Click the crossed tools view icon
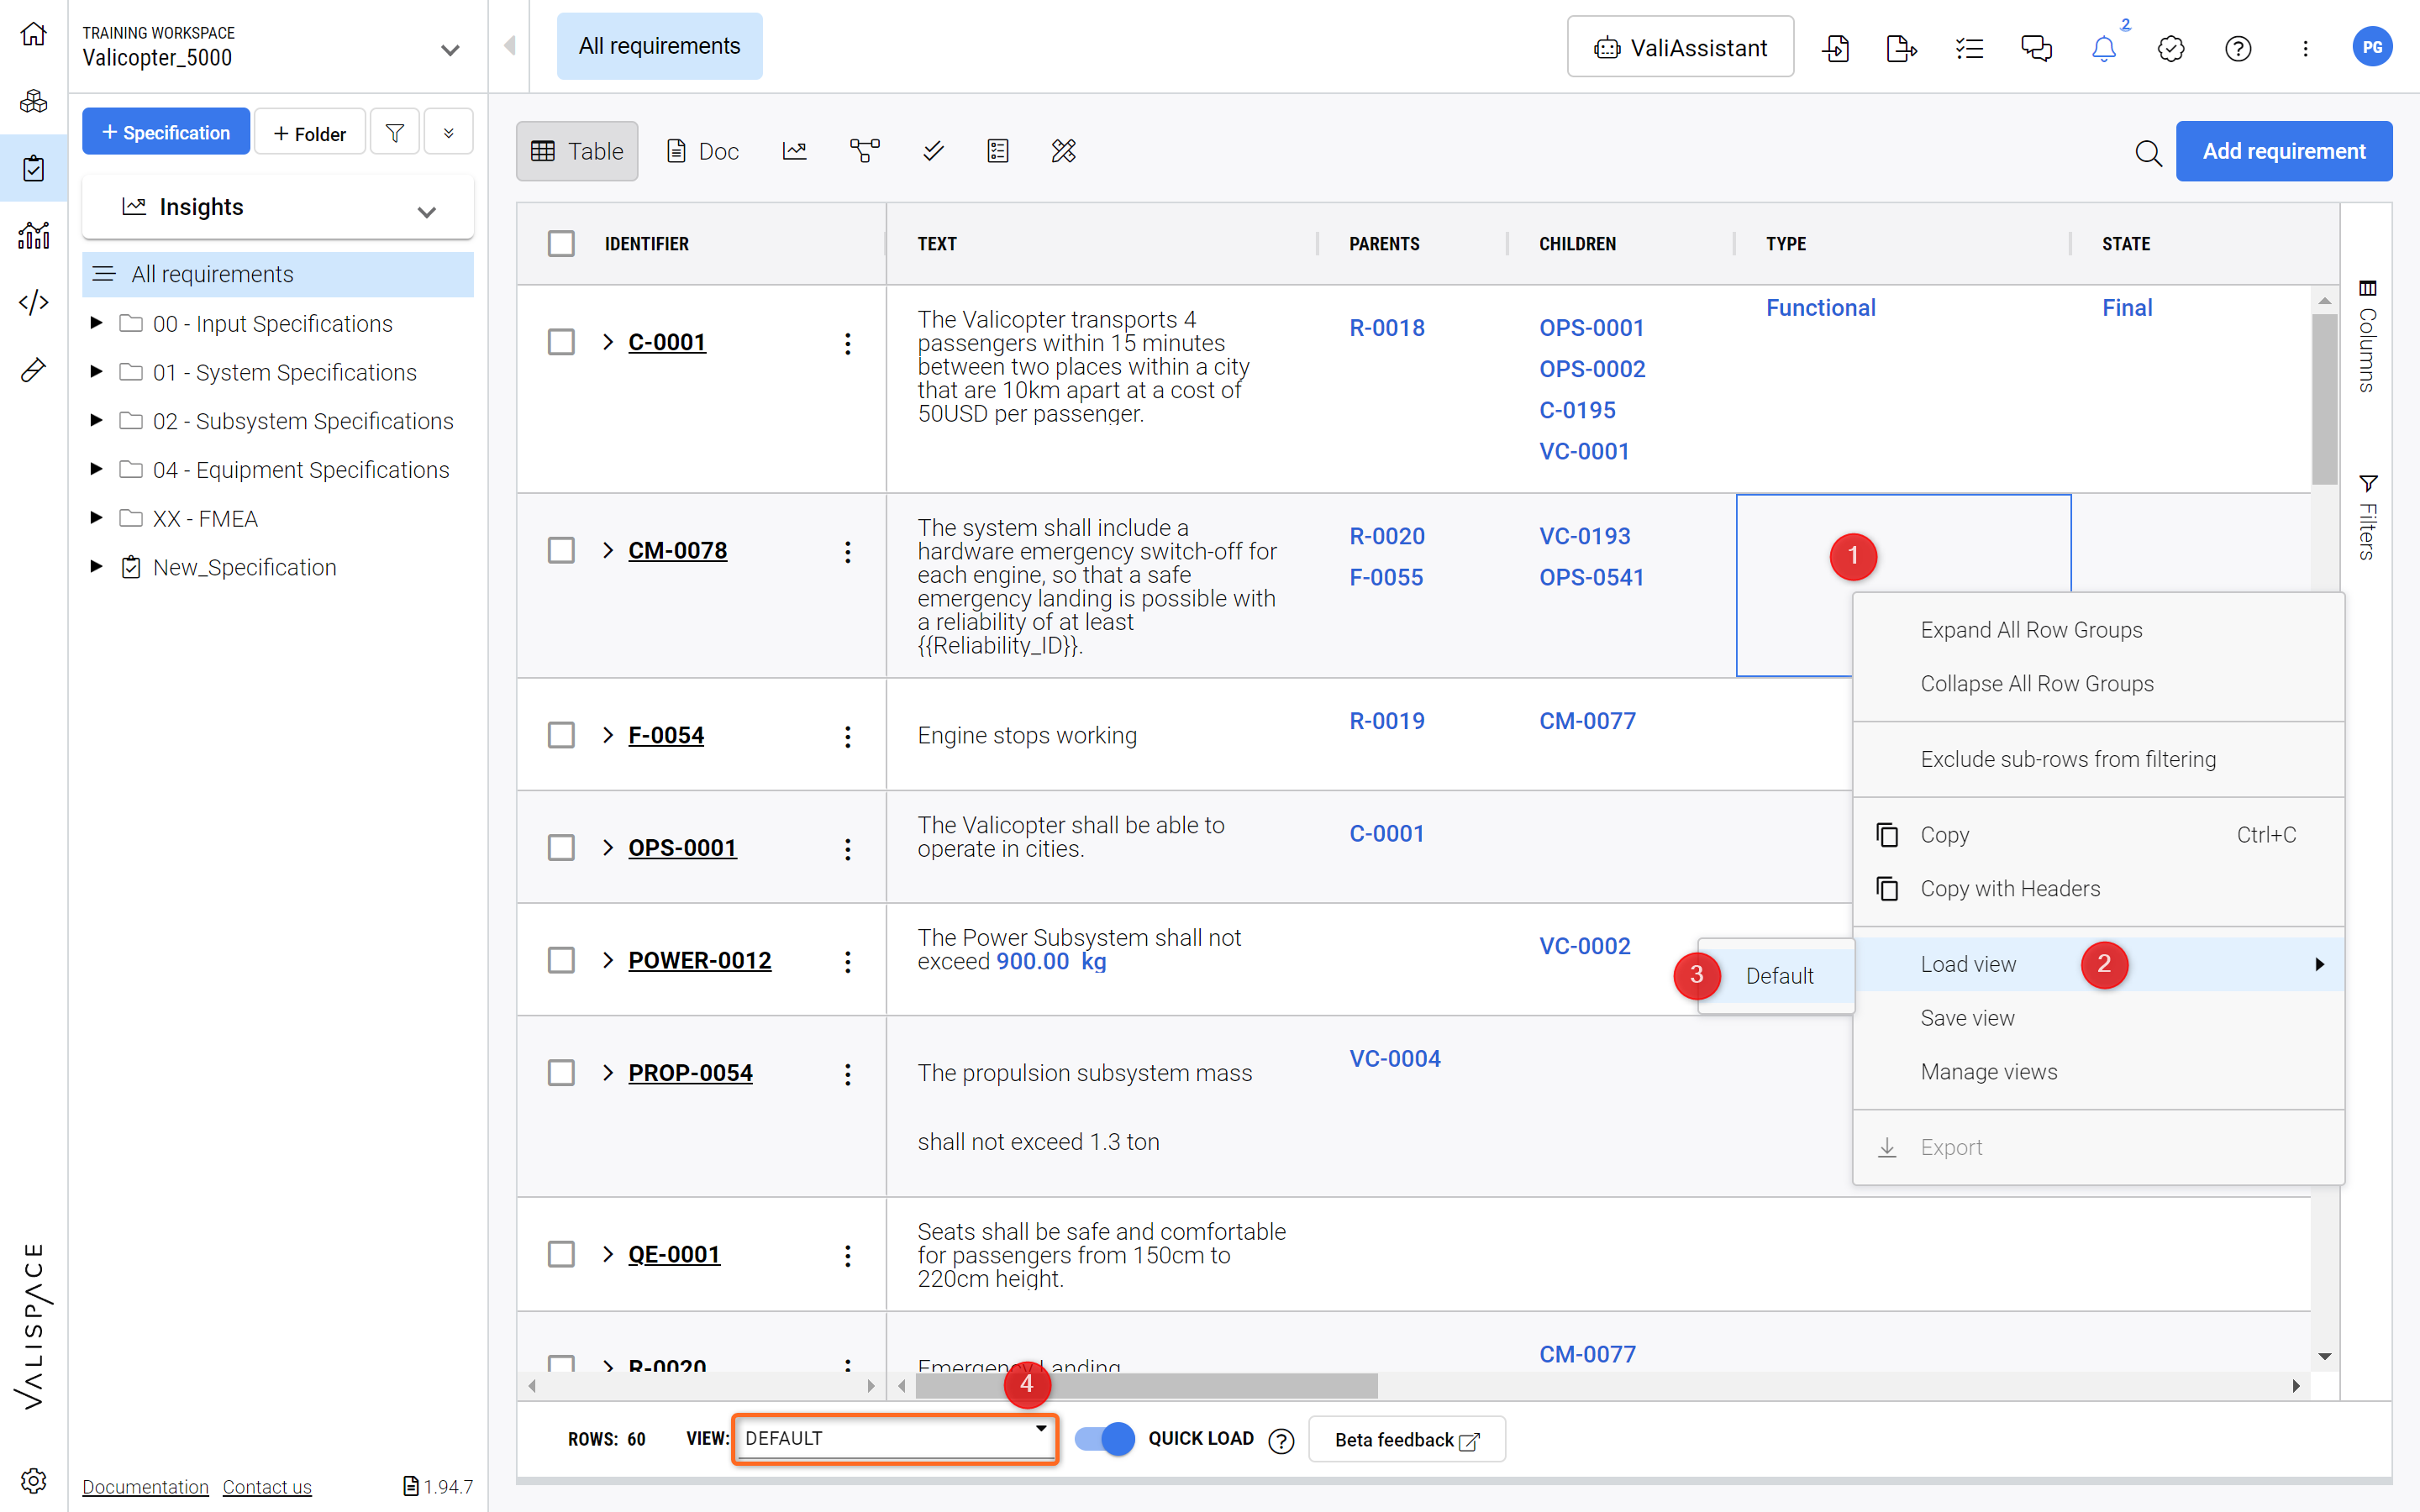The width and height of the screenshot is (2420, 1512). pyautogui.click(x=1064, y=151)
